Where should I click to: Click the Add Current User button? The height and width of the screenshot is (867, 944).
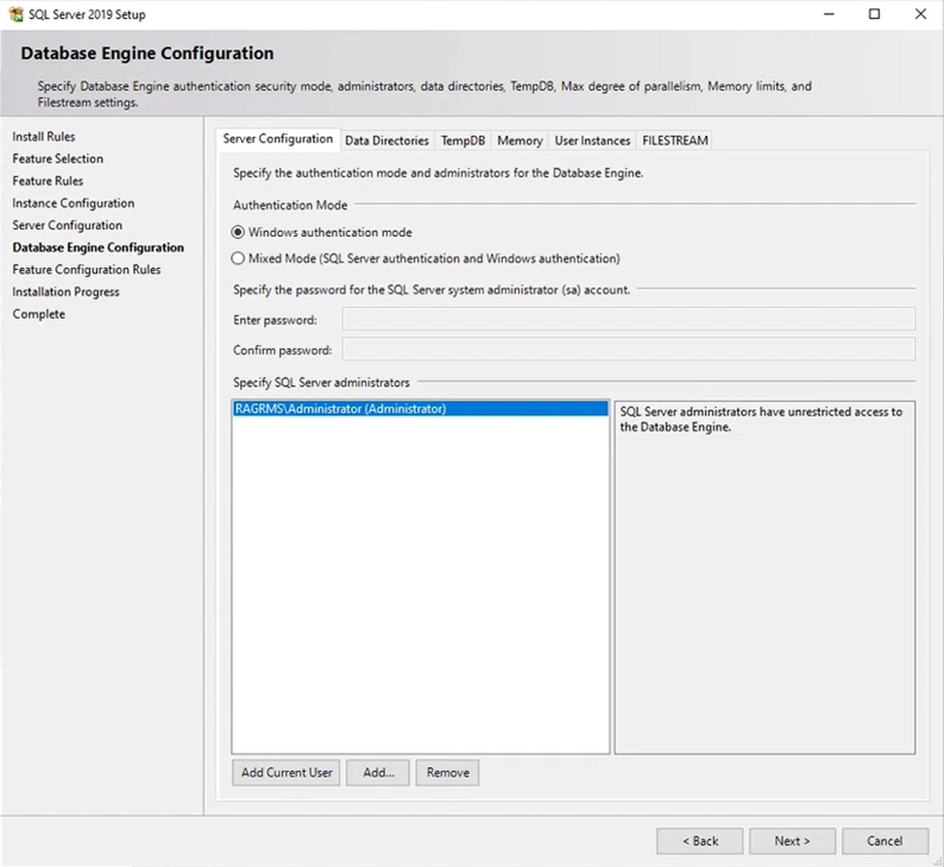[286, 772]
